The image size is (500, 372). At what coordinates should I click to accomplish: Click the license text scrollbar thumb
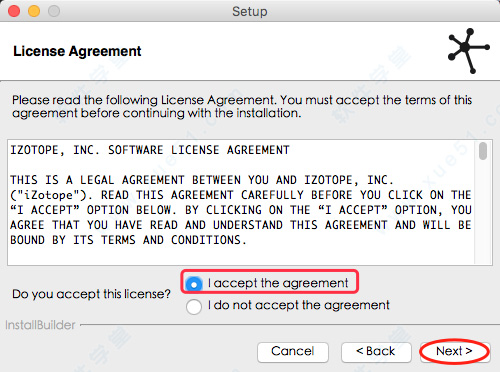point(483,151)
